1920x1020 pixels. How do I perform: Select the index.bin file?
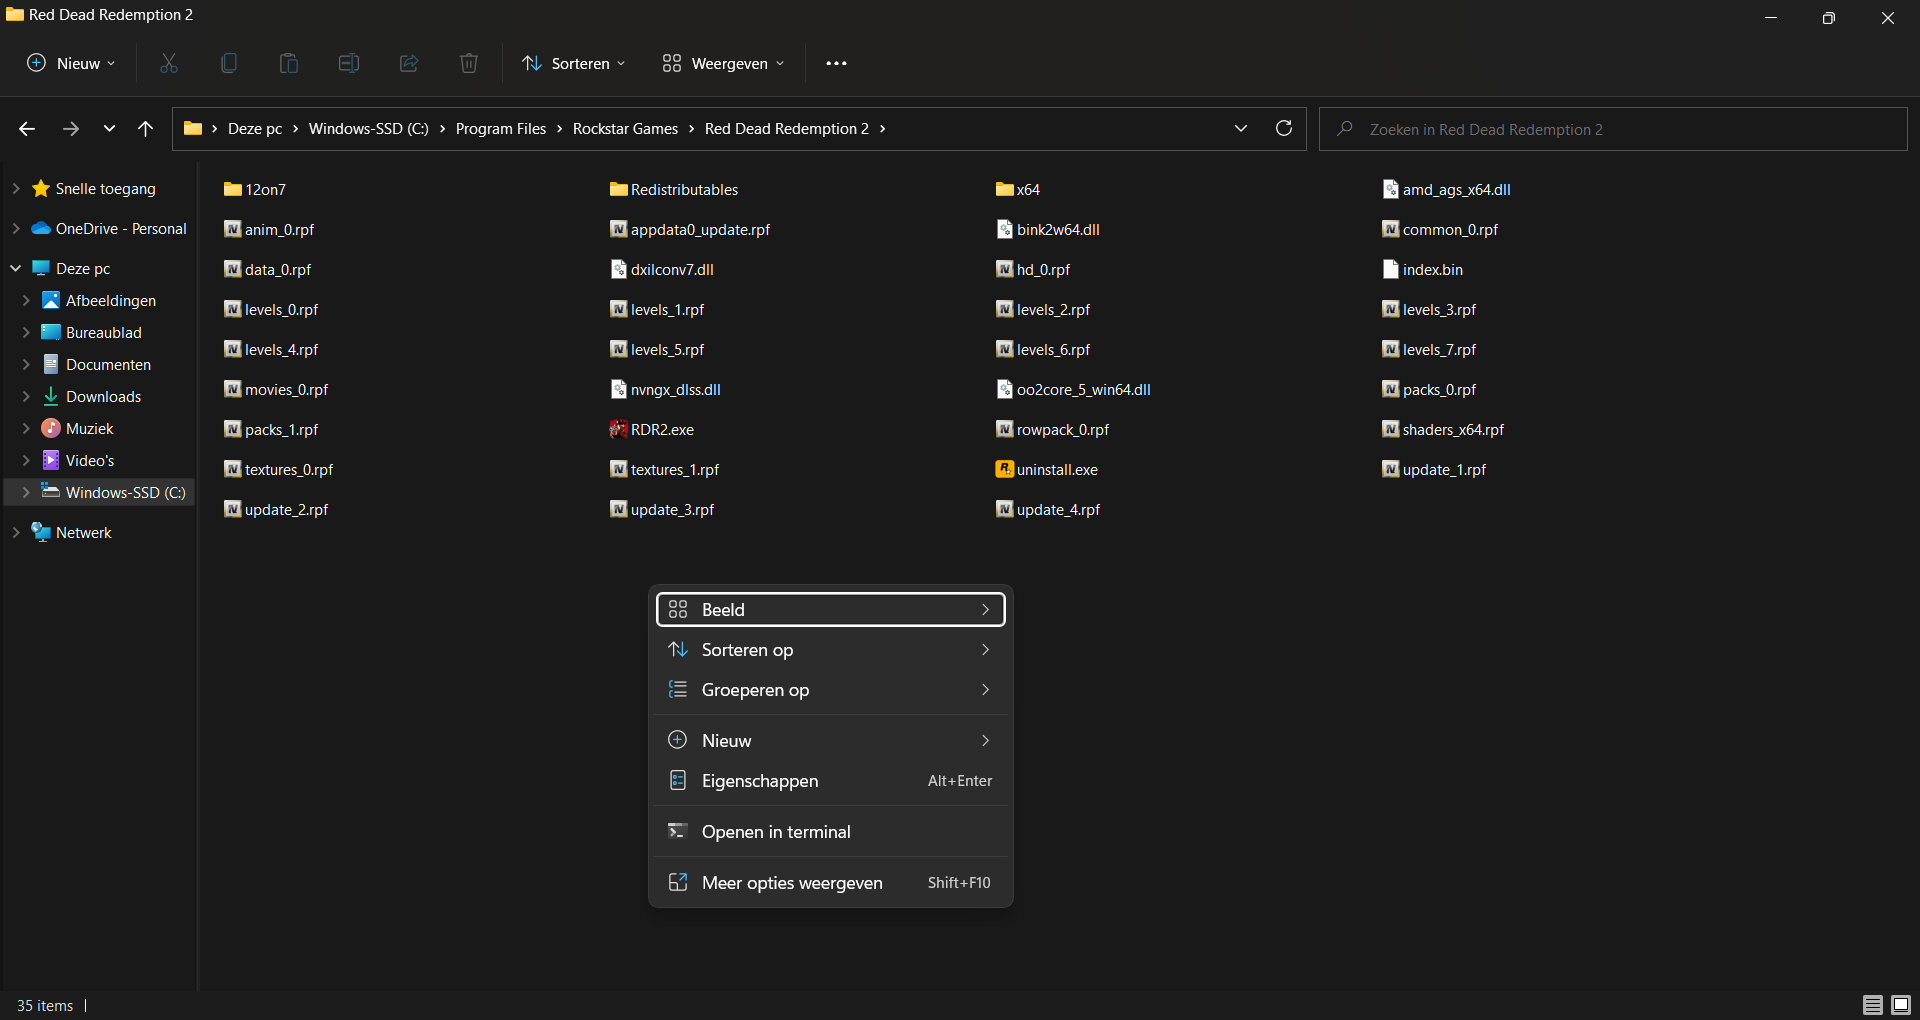click(1422, 269)
